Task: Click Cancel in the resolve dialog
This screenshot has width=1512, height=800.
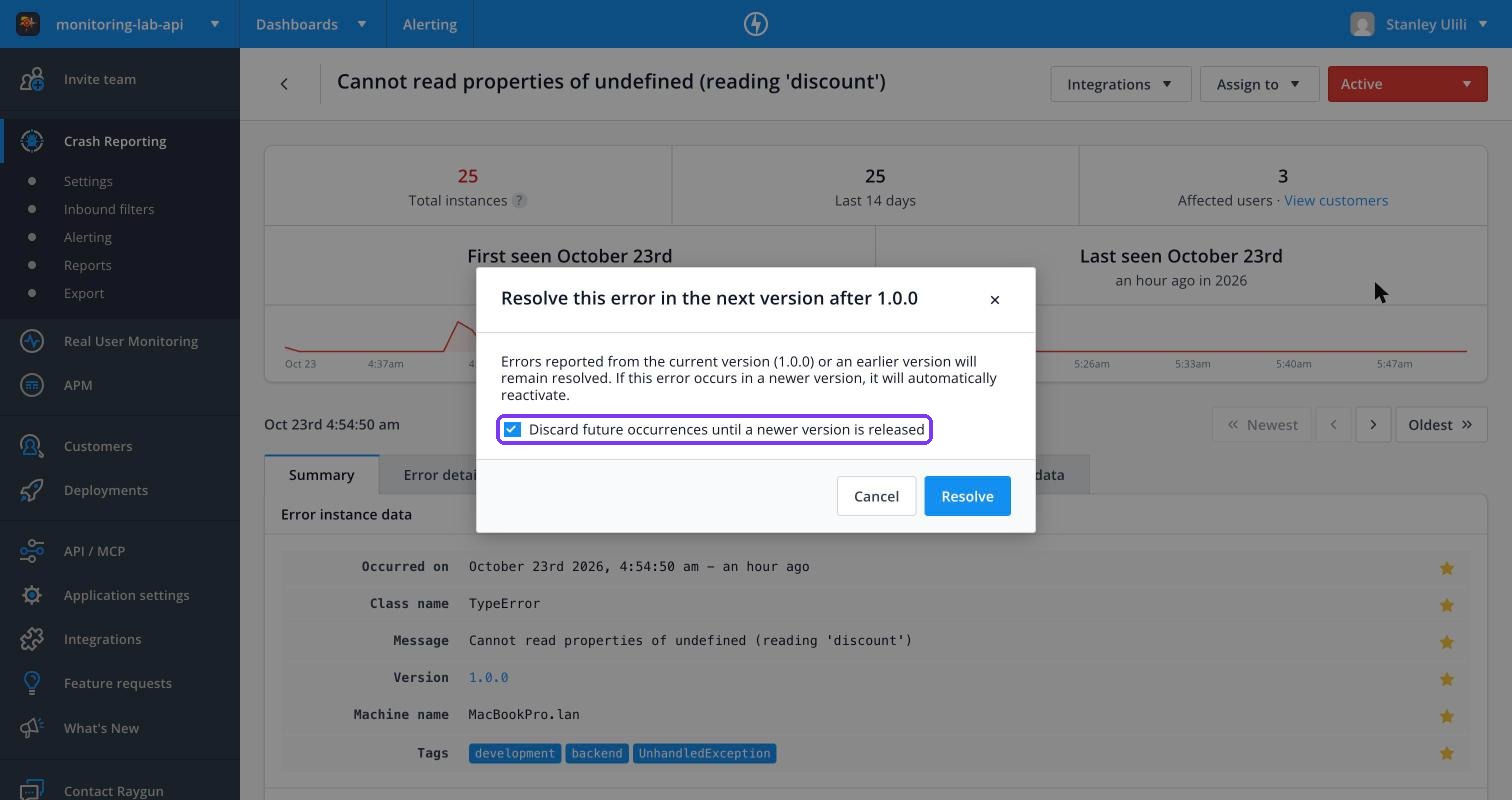Action: [876, 496]
